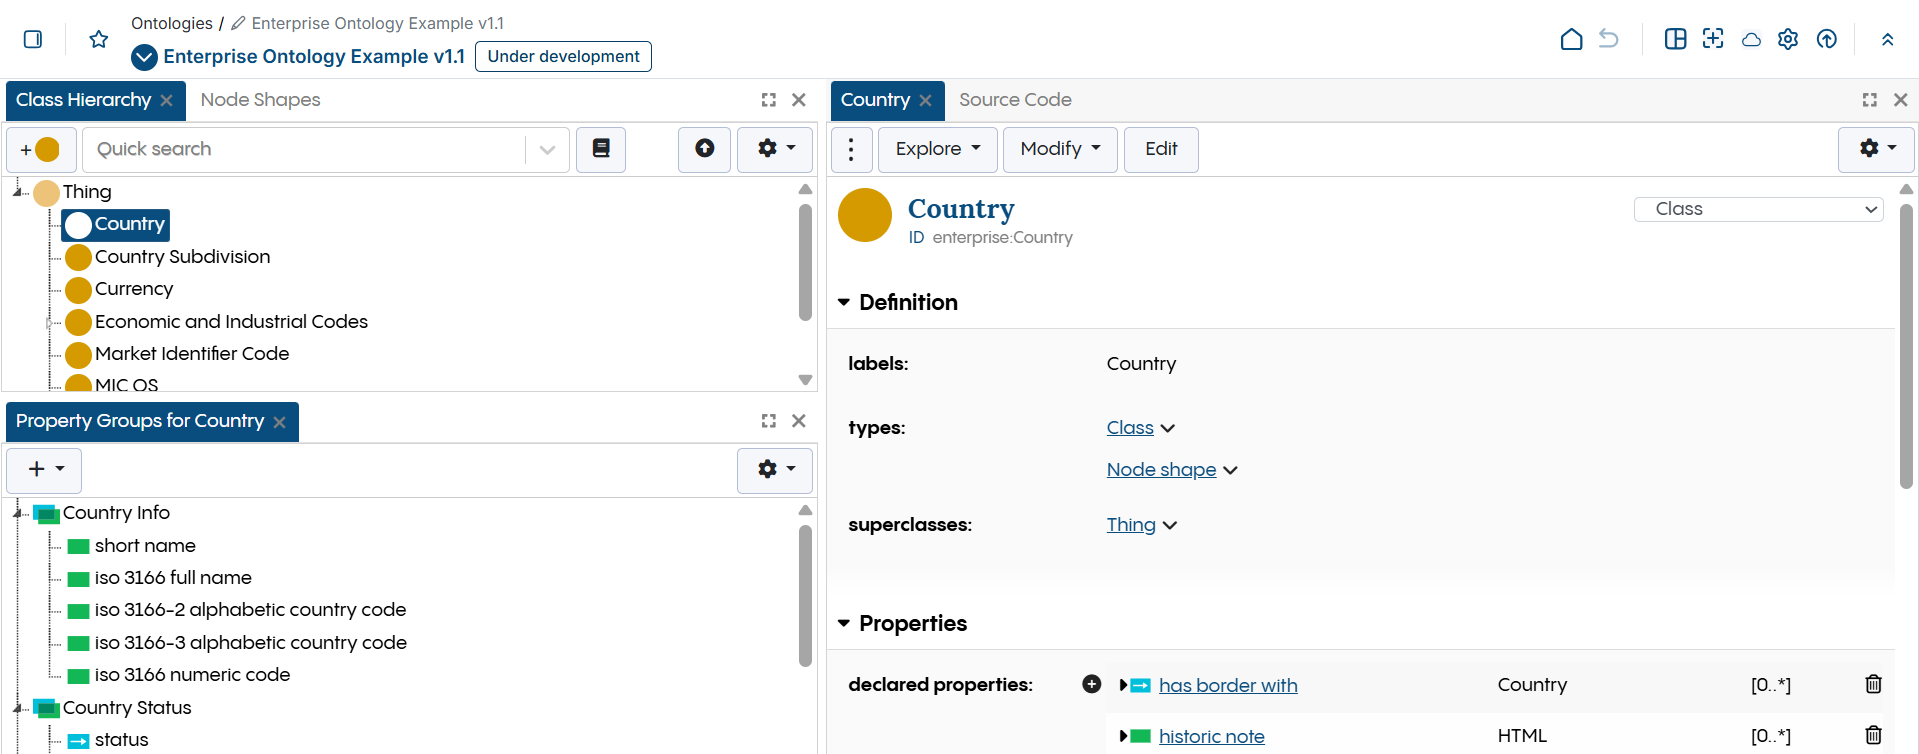Open the header settings gear
This screenshot has width=1919, height=754.
[x=1788, y=39]
